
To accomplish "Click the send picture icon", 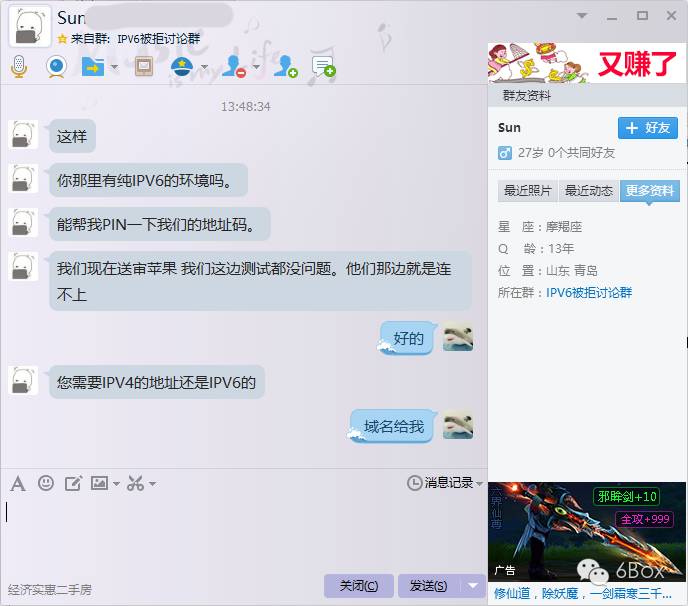I will tap(99, 483).
